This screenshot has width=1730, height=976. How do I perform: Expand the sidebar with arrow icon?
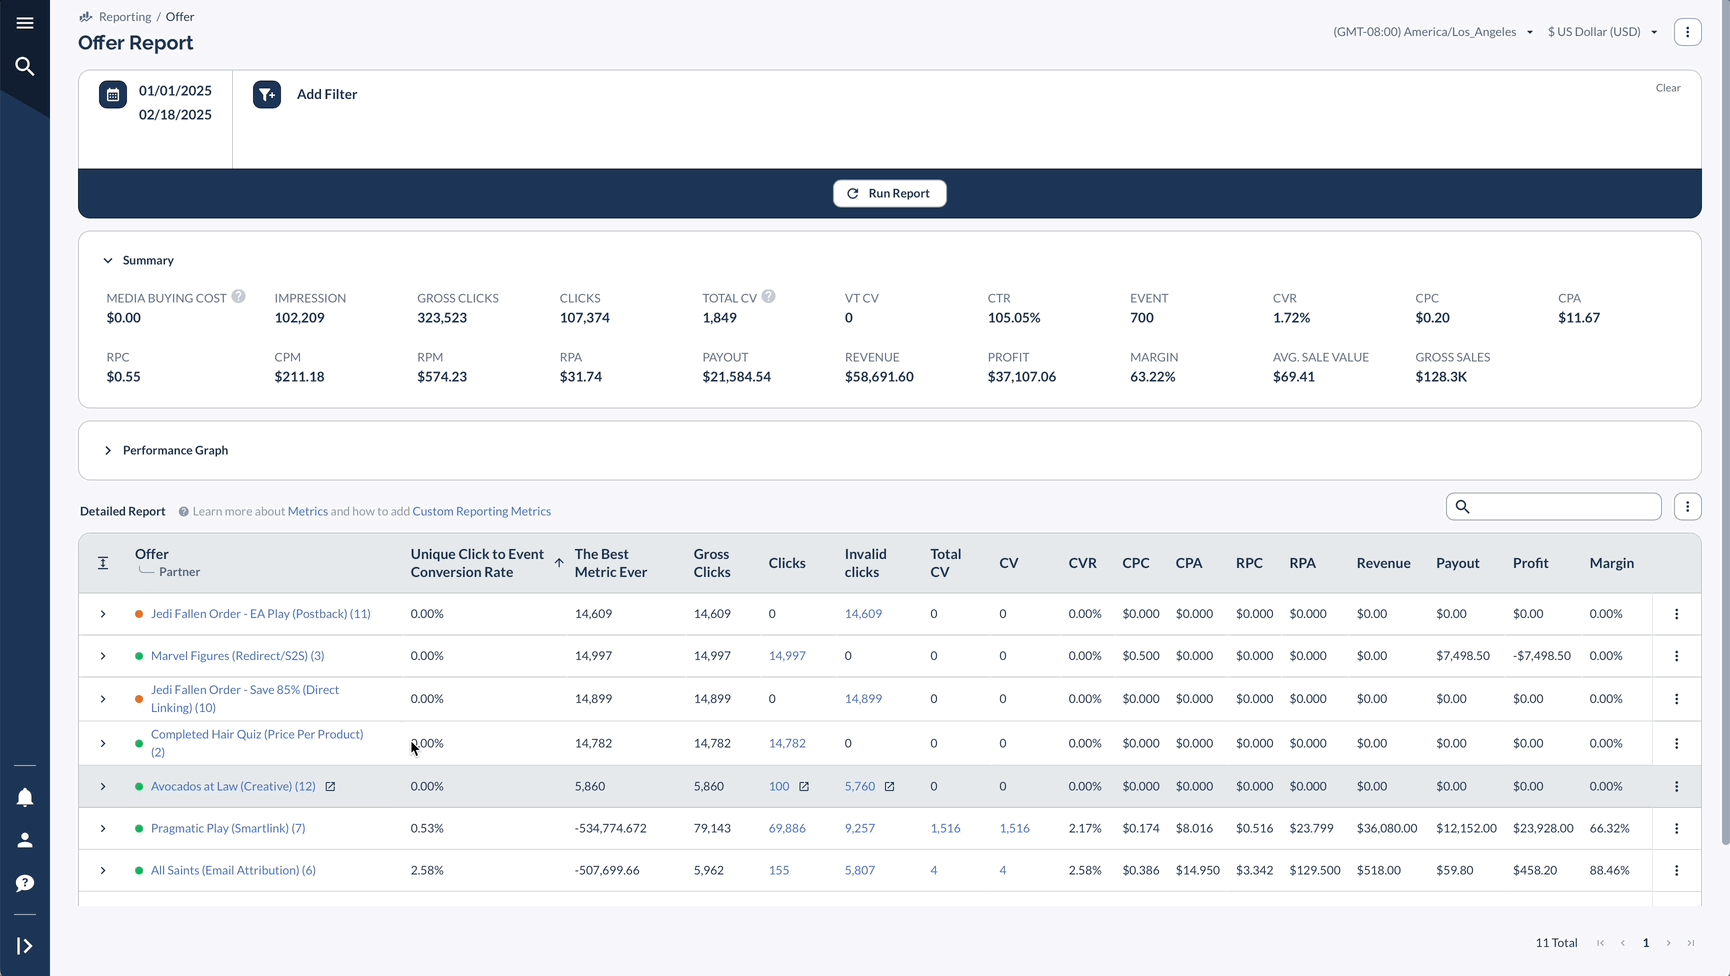25,946
